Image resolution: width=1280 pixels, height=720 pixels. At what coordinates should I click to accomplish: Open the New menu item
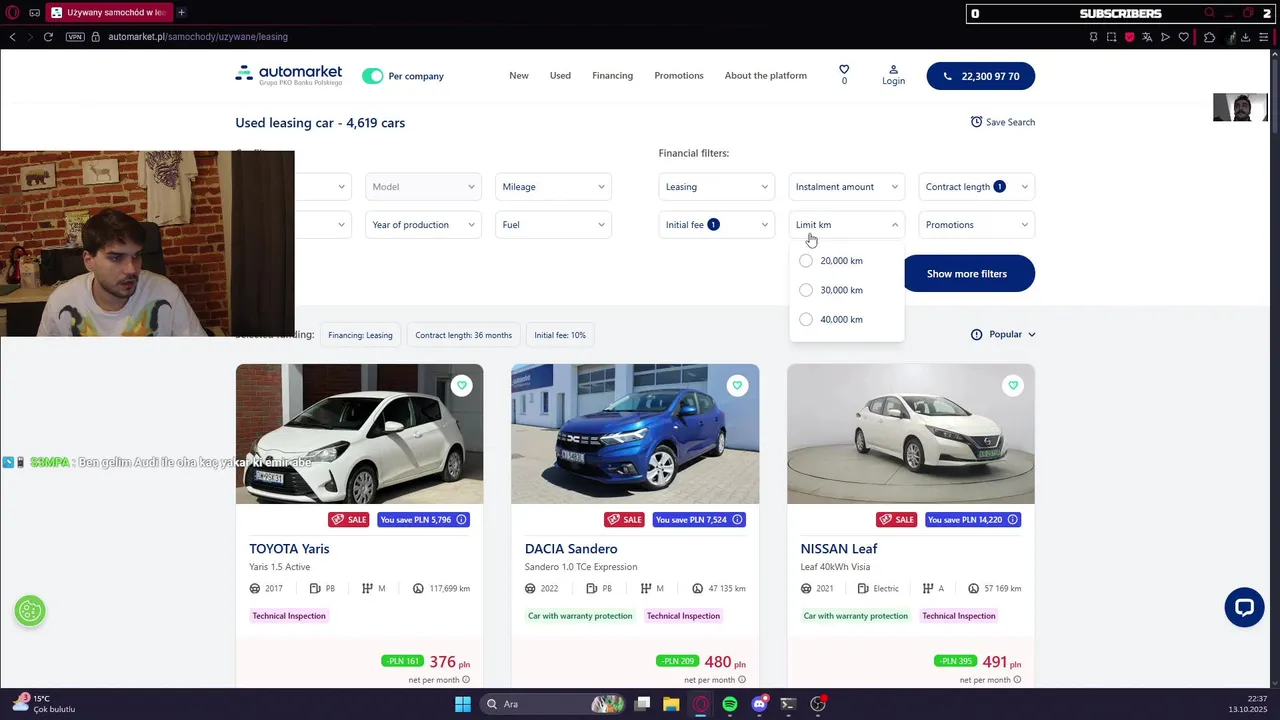518,76
